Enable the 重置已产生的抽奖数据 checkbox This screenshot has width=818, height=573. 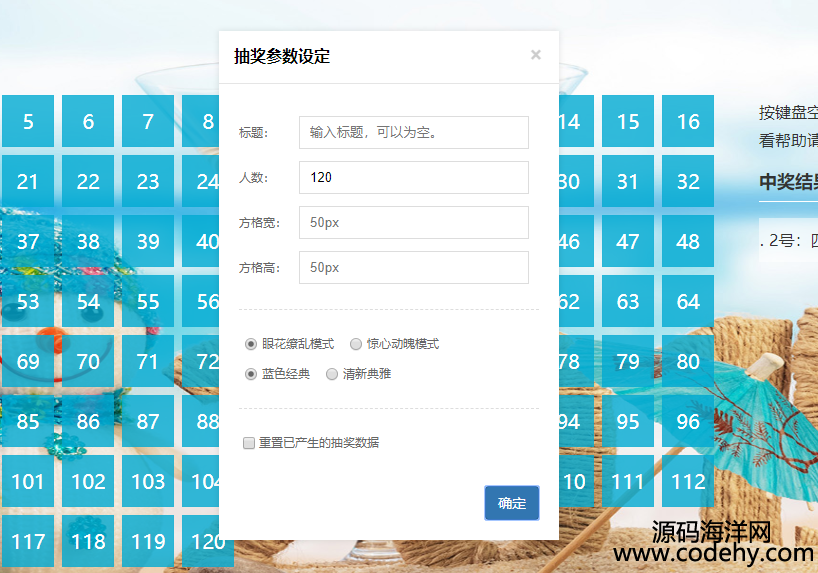pyautogui.click(x=249, y=443)
